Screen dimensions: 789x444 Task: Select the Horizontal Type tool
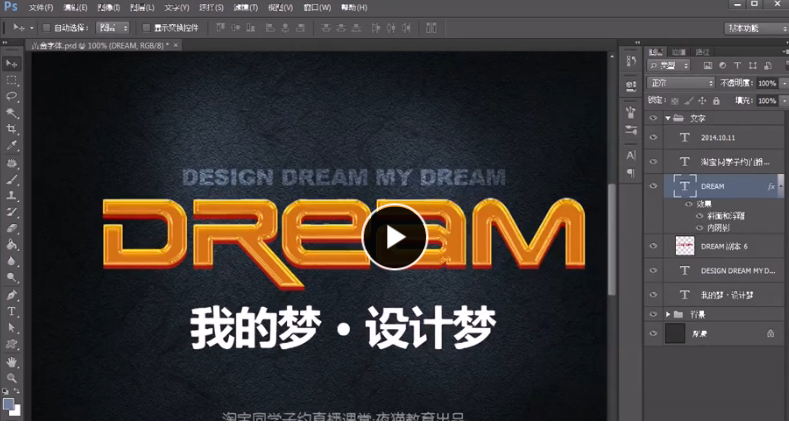11,312
